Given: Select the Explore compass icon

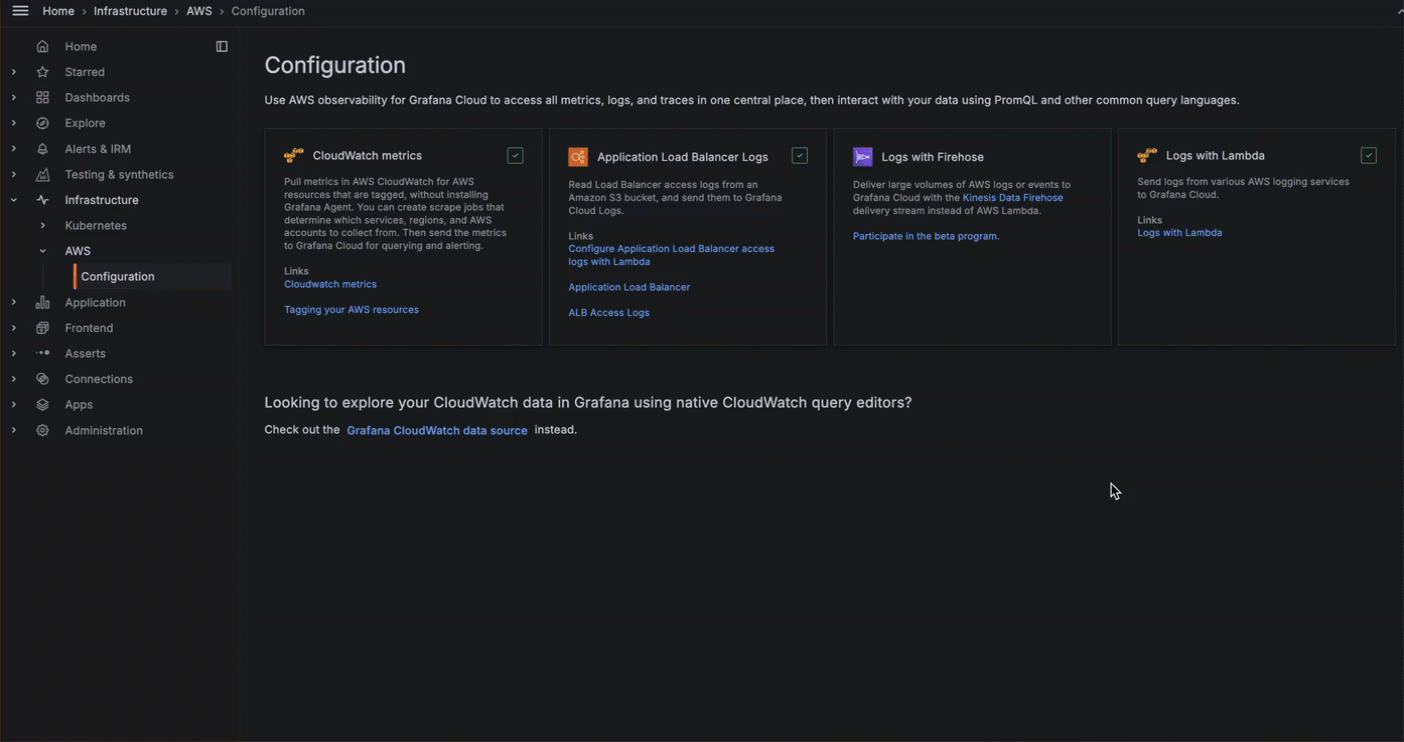Looking at the screenshot, I should pyautogui.click(x=42, y=122).
